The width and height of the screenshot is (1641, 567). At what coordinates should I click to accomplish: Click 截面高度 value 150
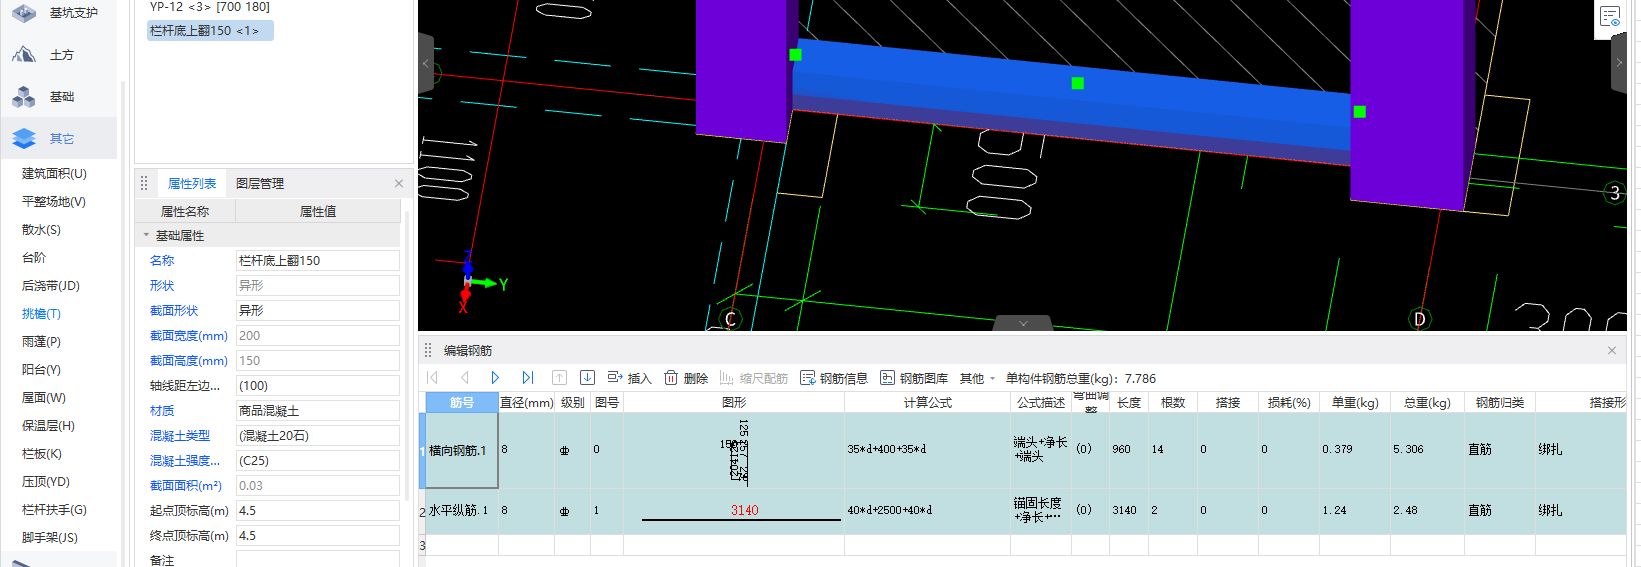point(318,360)
